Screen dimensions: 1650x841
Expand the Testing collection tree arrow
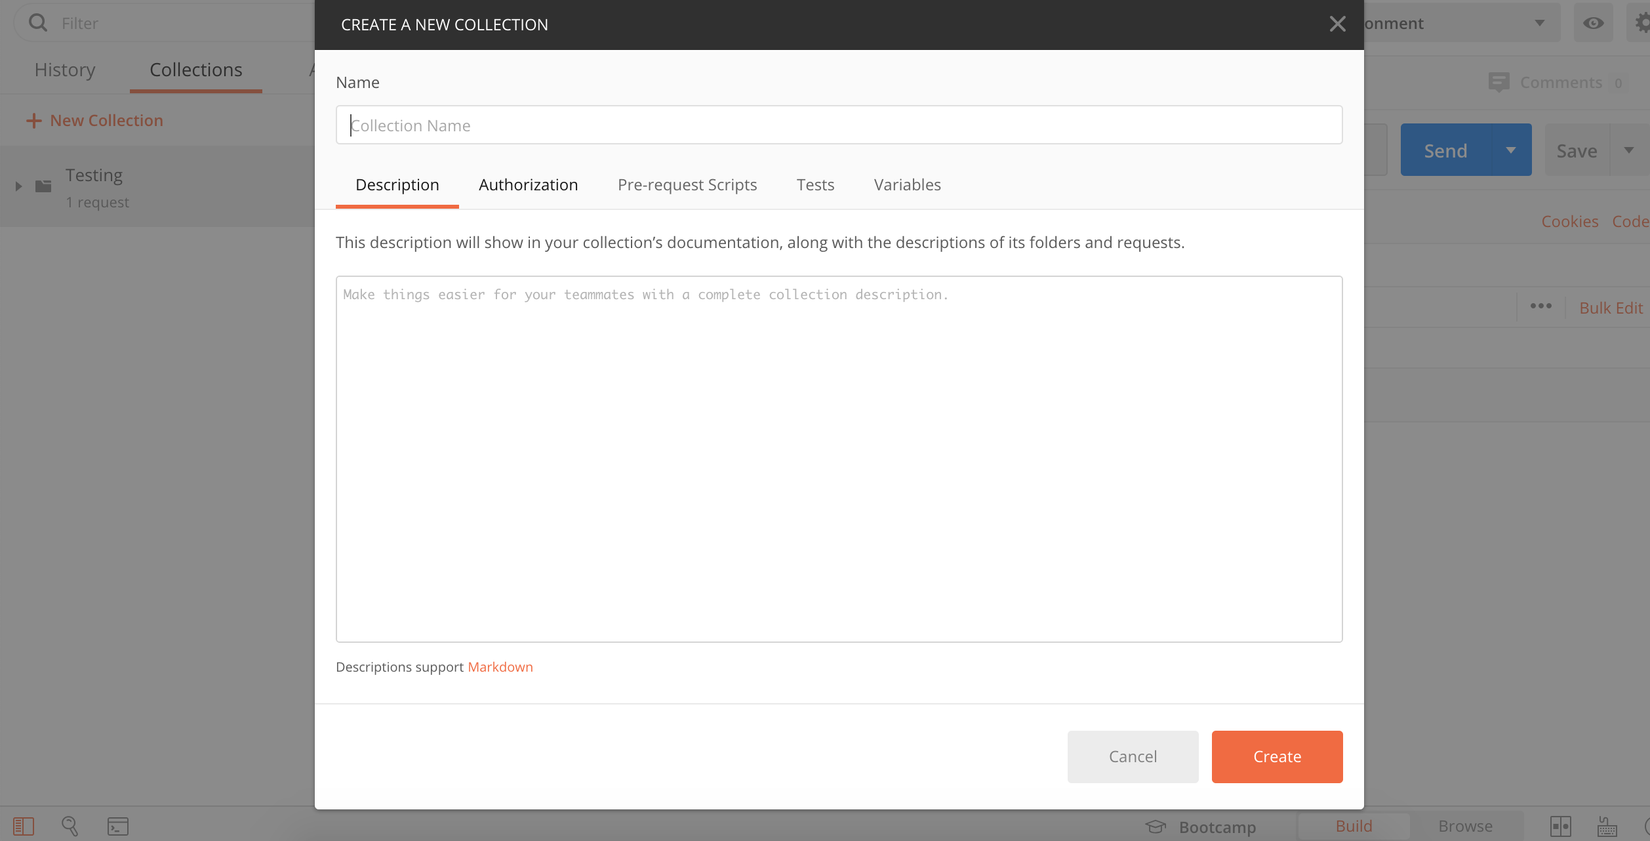[x=18, y=186]
